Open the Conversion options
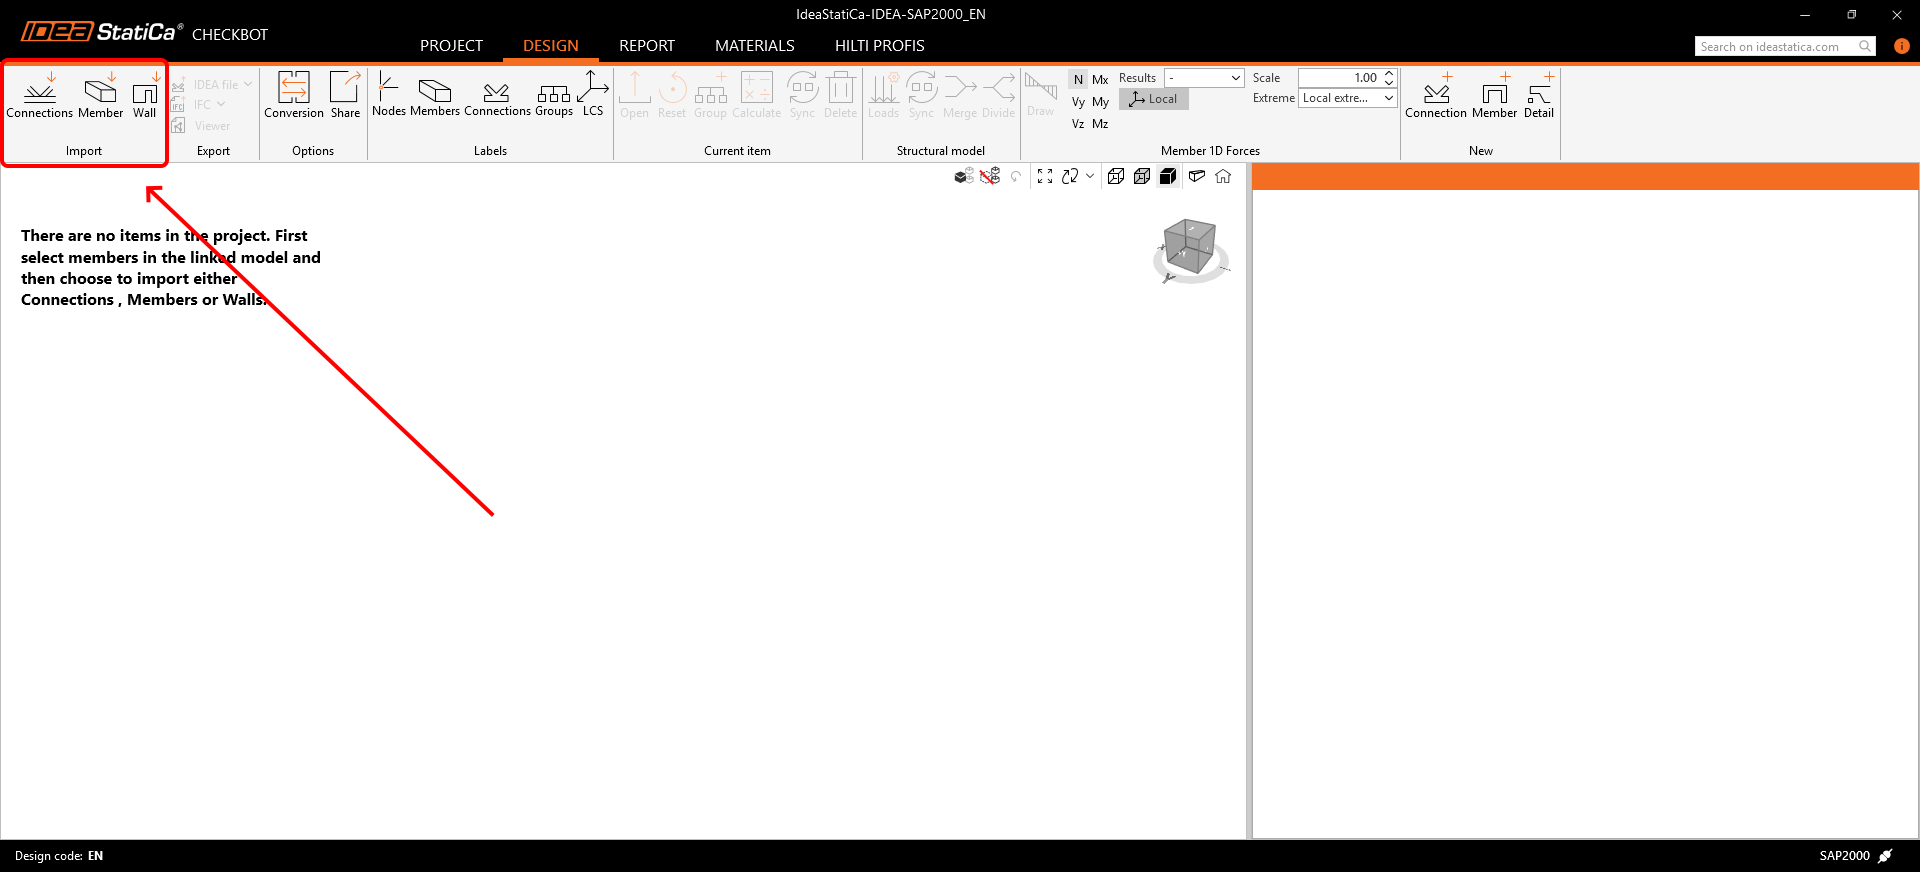 (293, 95)
